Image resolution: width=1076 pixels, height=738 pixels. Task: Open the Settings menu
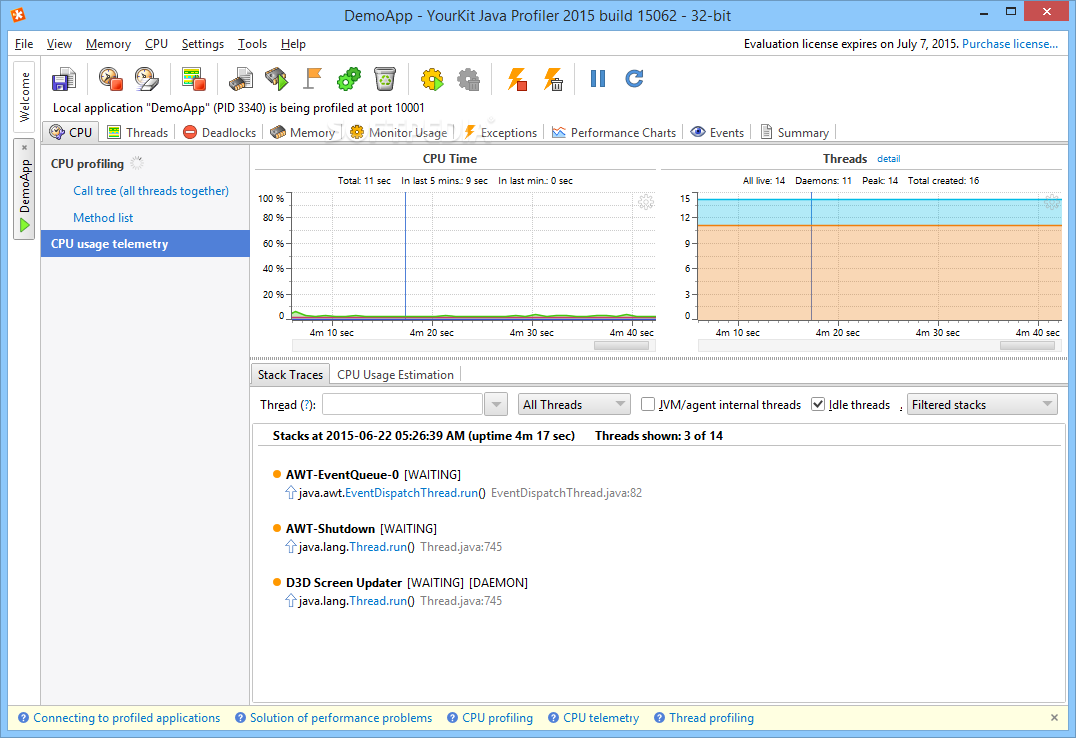202,44
